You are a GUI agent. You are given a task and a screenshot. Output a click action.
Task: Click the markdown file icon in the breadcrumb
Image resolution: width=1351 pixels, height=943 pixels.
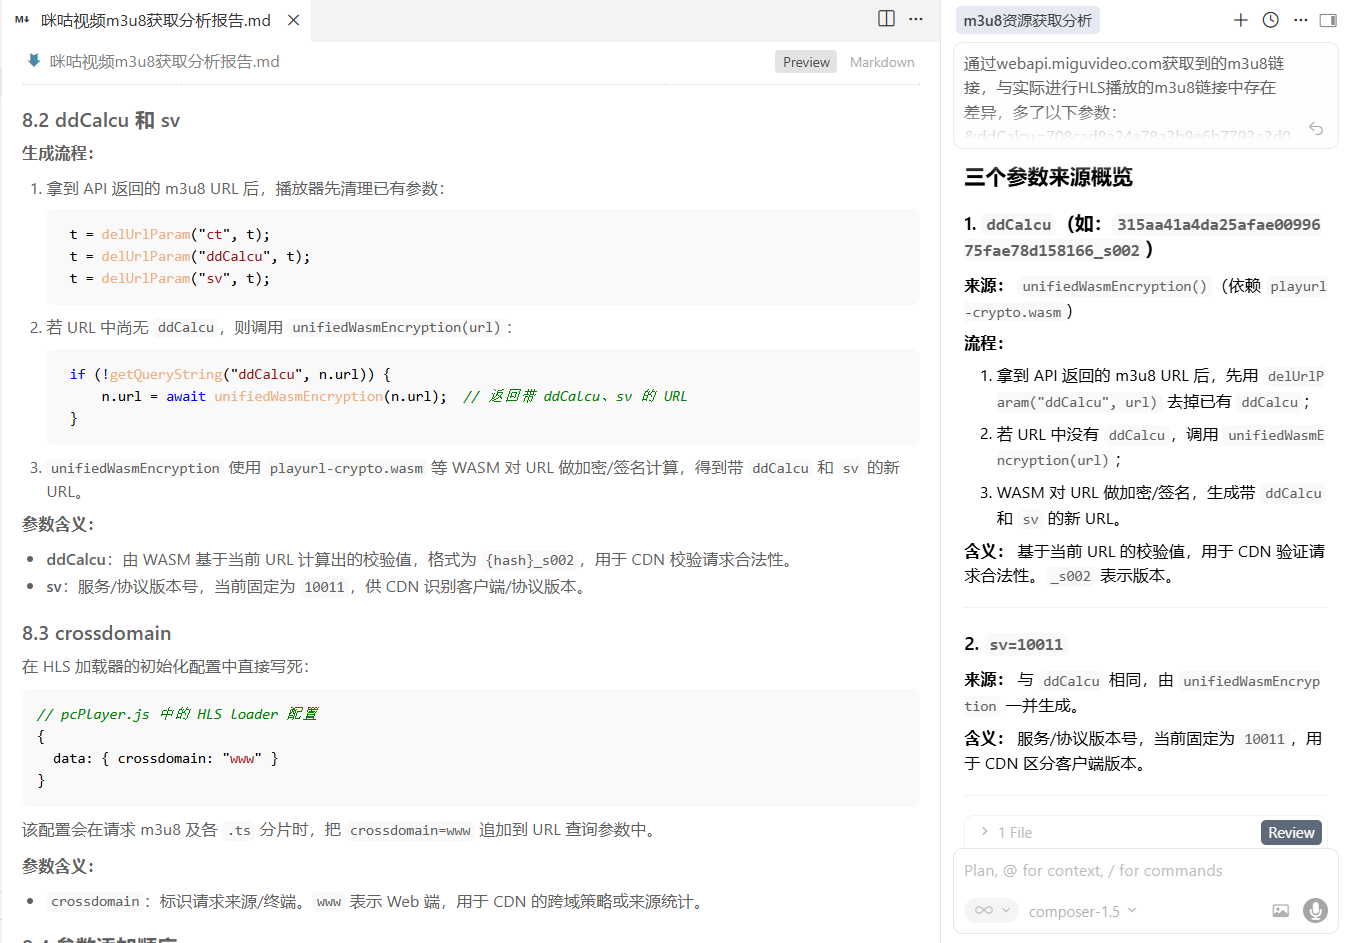34,61
